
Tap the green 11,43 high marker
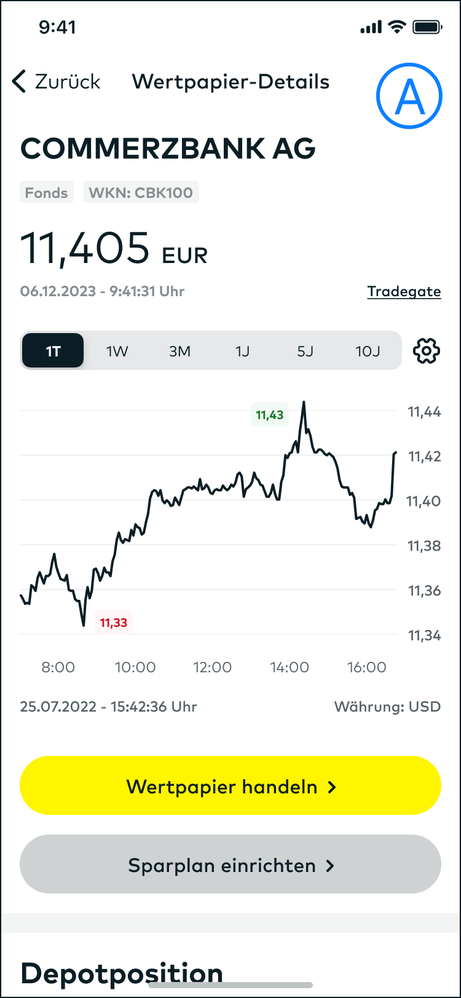point(270,416)
